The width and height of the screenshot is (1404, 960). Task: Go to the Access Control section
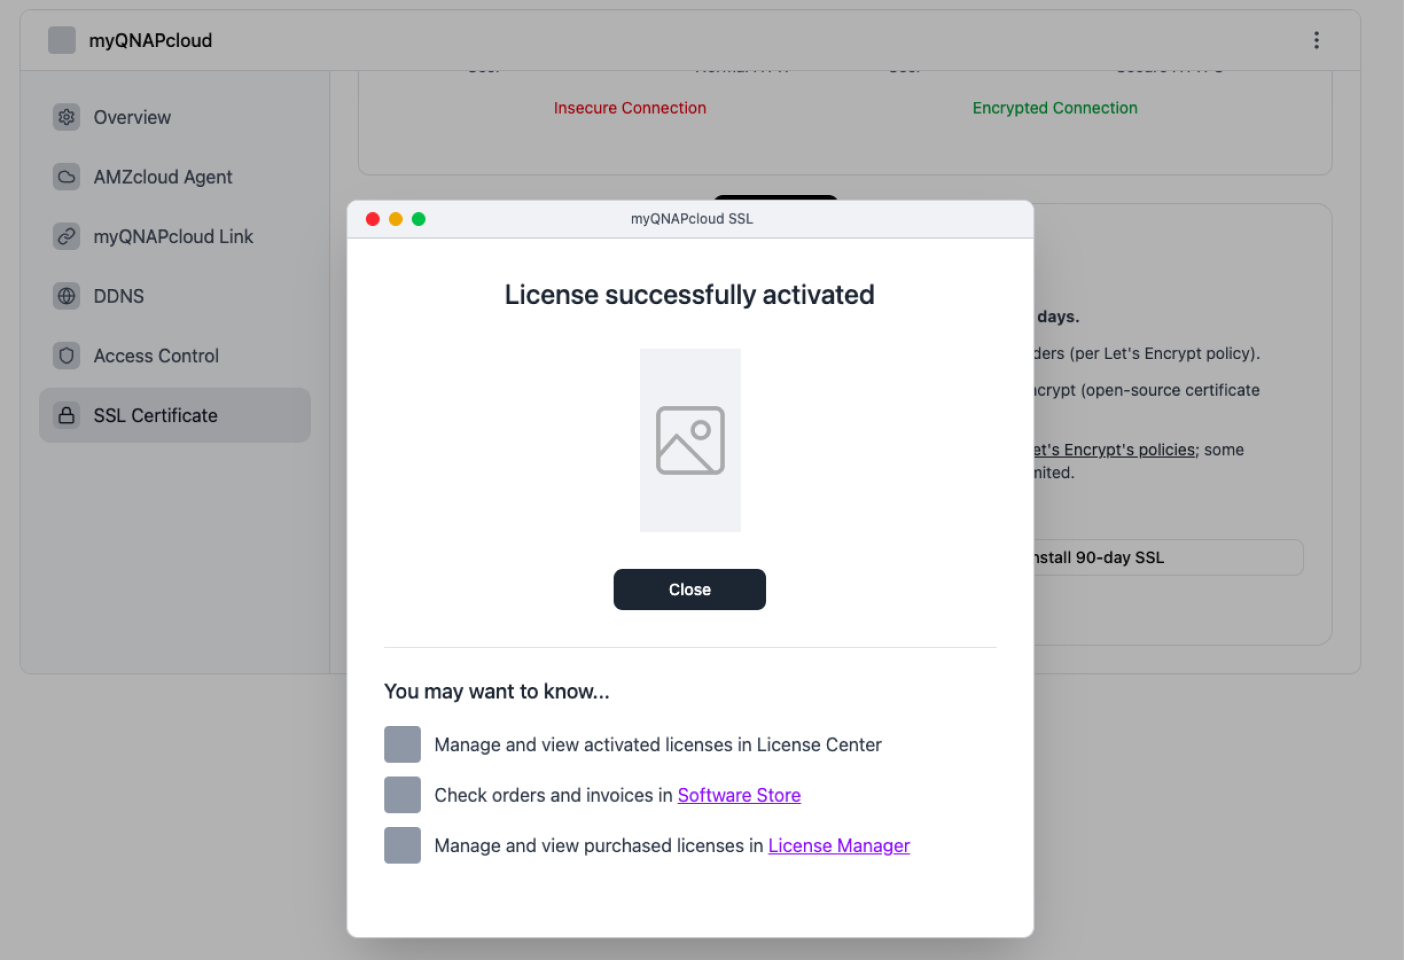[x=156, y=356]
